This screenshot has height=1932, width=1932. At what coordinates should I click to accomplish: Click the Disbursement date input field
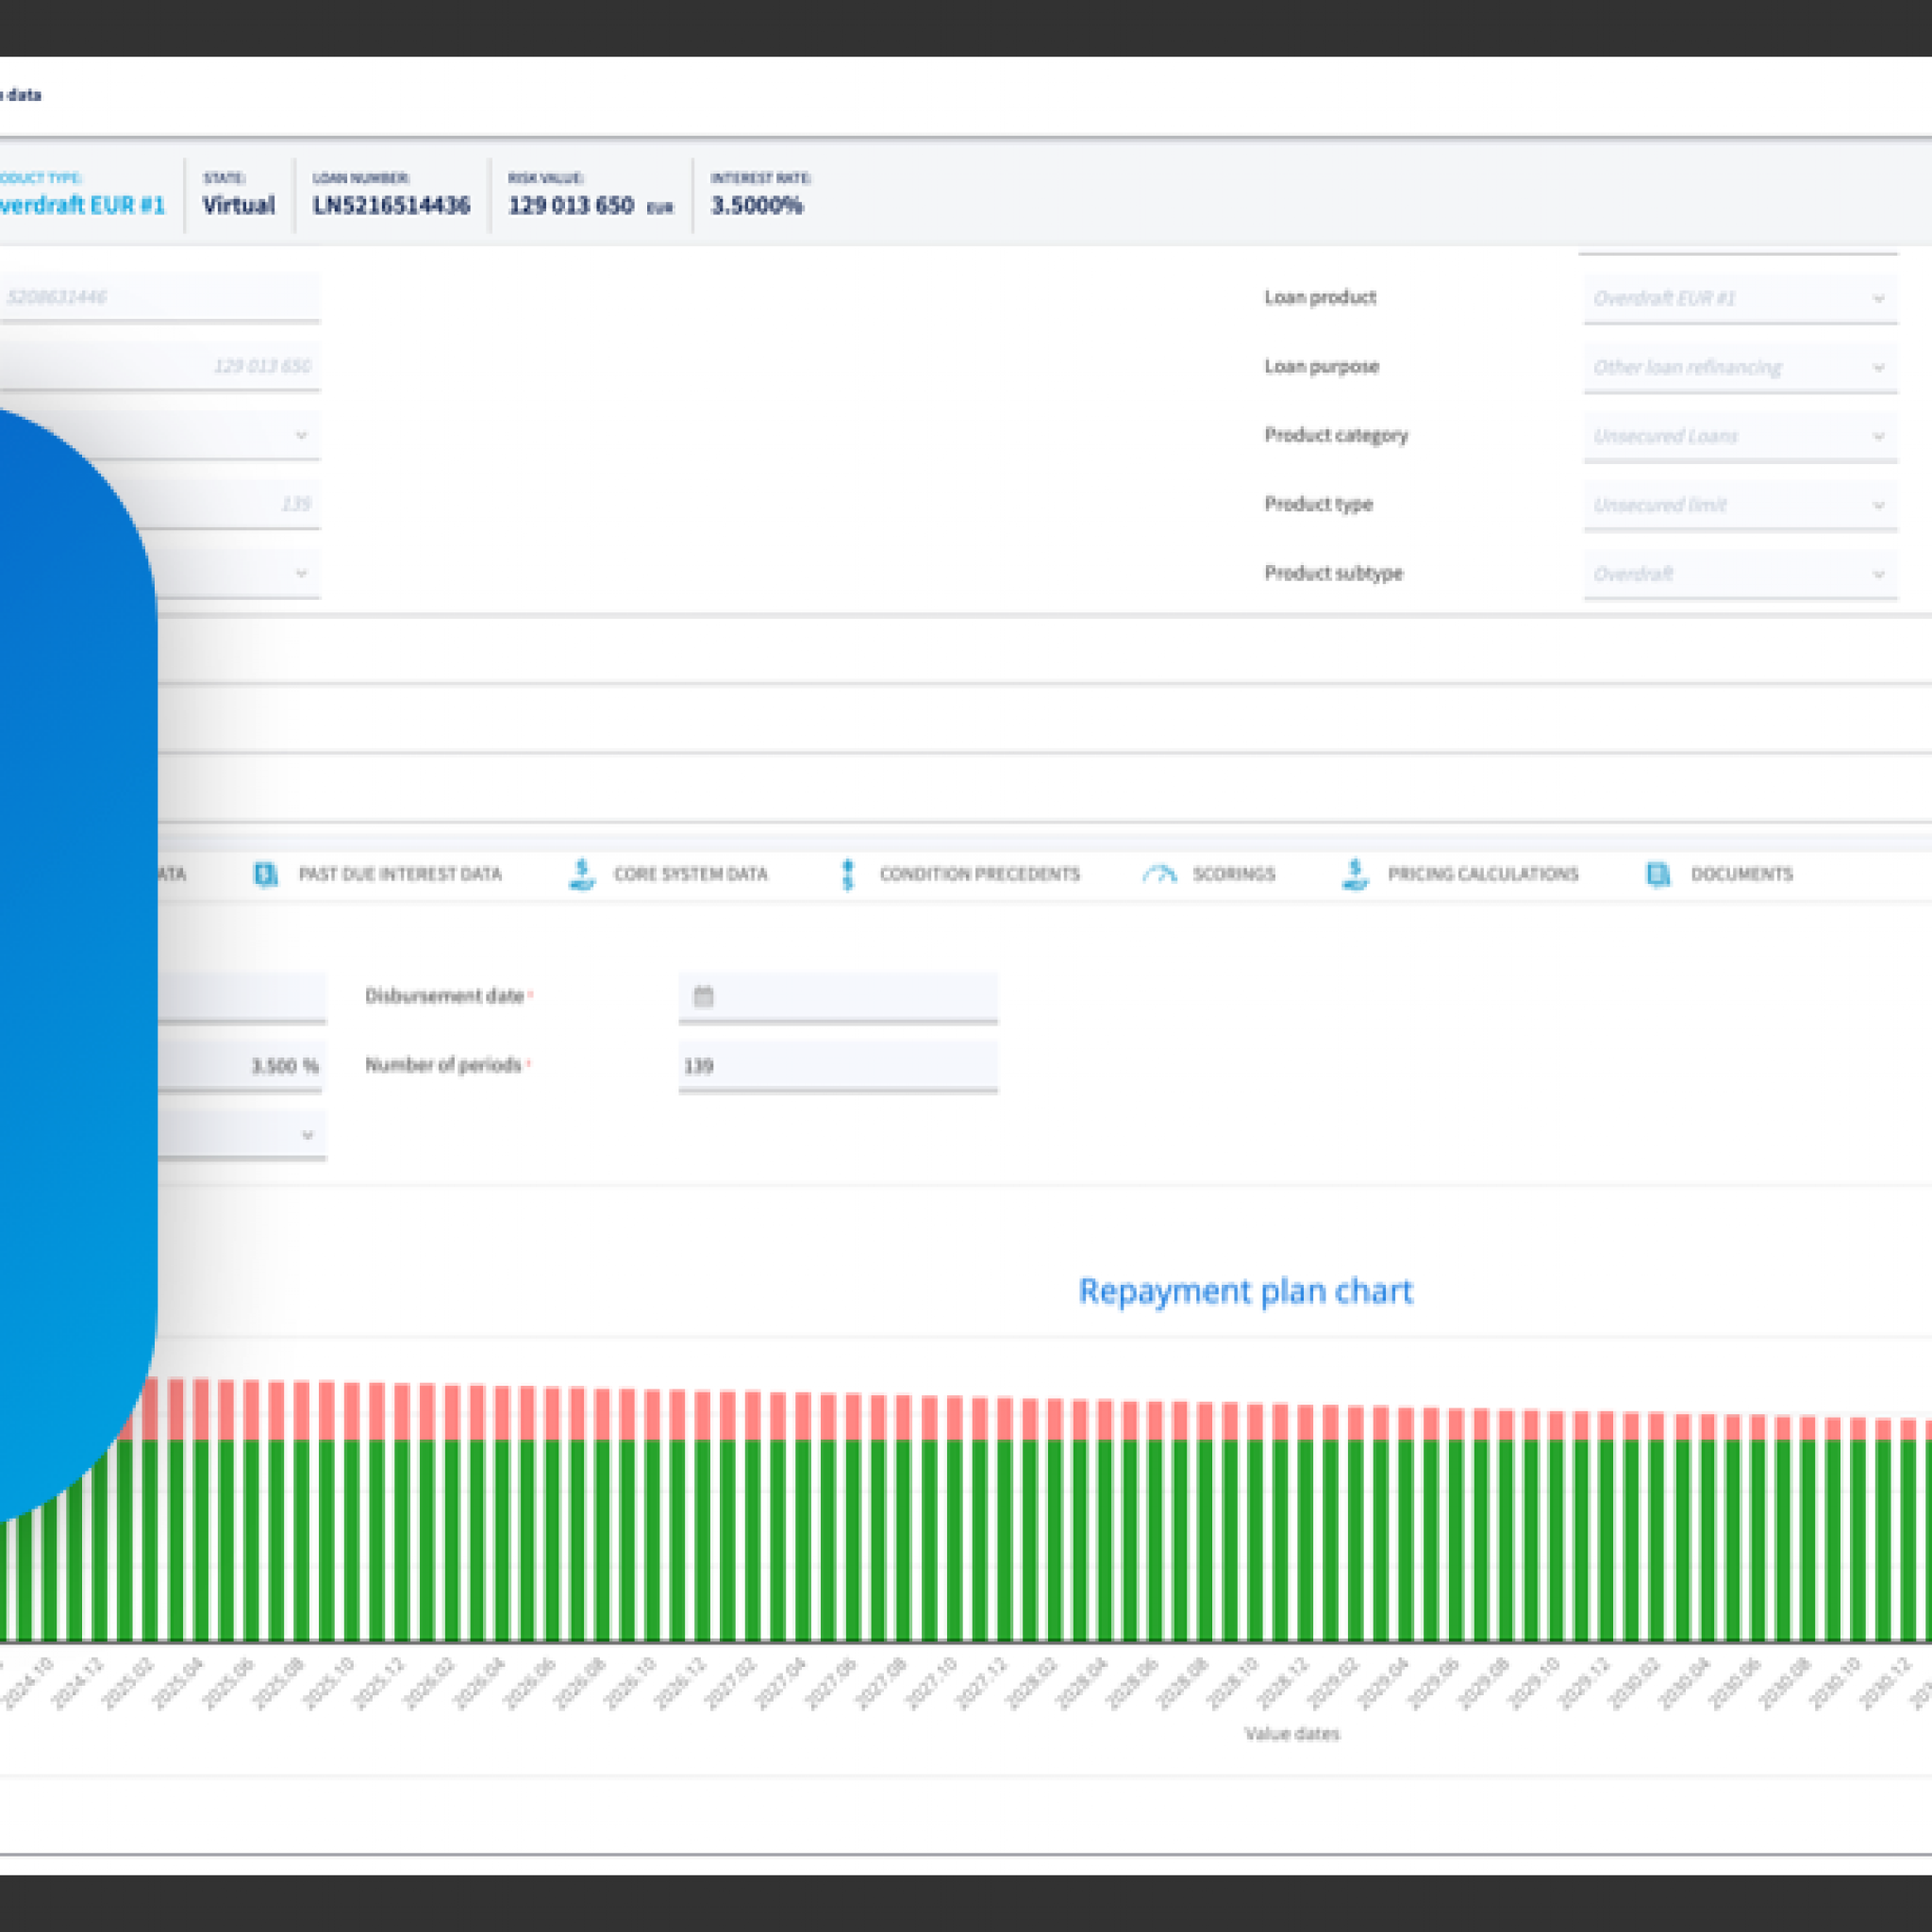(x=850, y=996)
